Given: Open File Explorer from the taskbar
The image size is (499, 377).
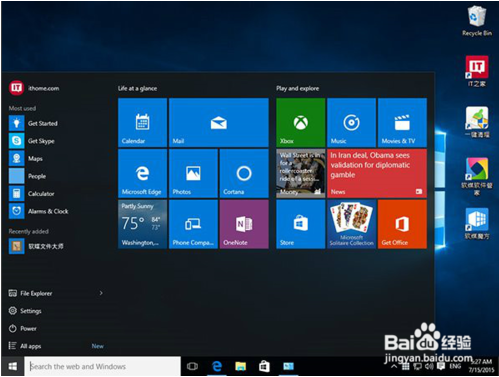Looking at the screenshot, I should tap(240, 366).
